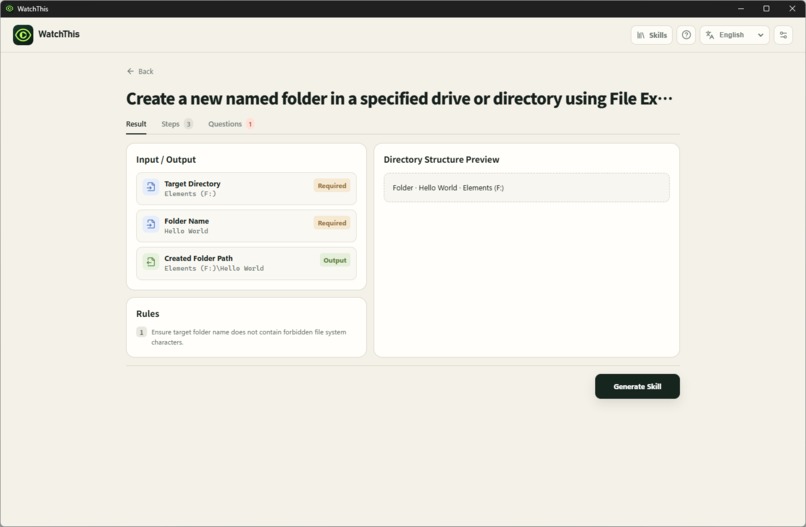
Task: Click the WatchThis eye logo icon
Action: [x=23, y=35]
